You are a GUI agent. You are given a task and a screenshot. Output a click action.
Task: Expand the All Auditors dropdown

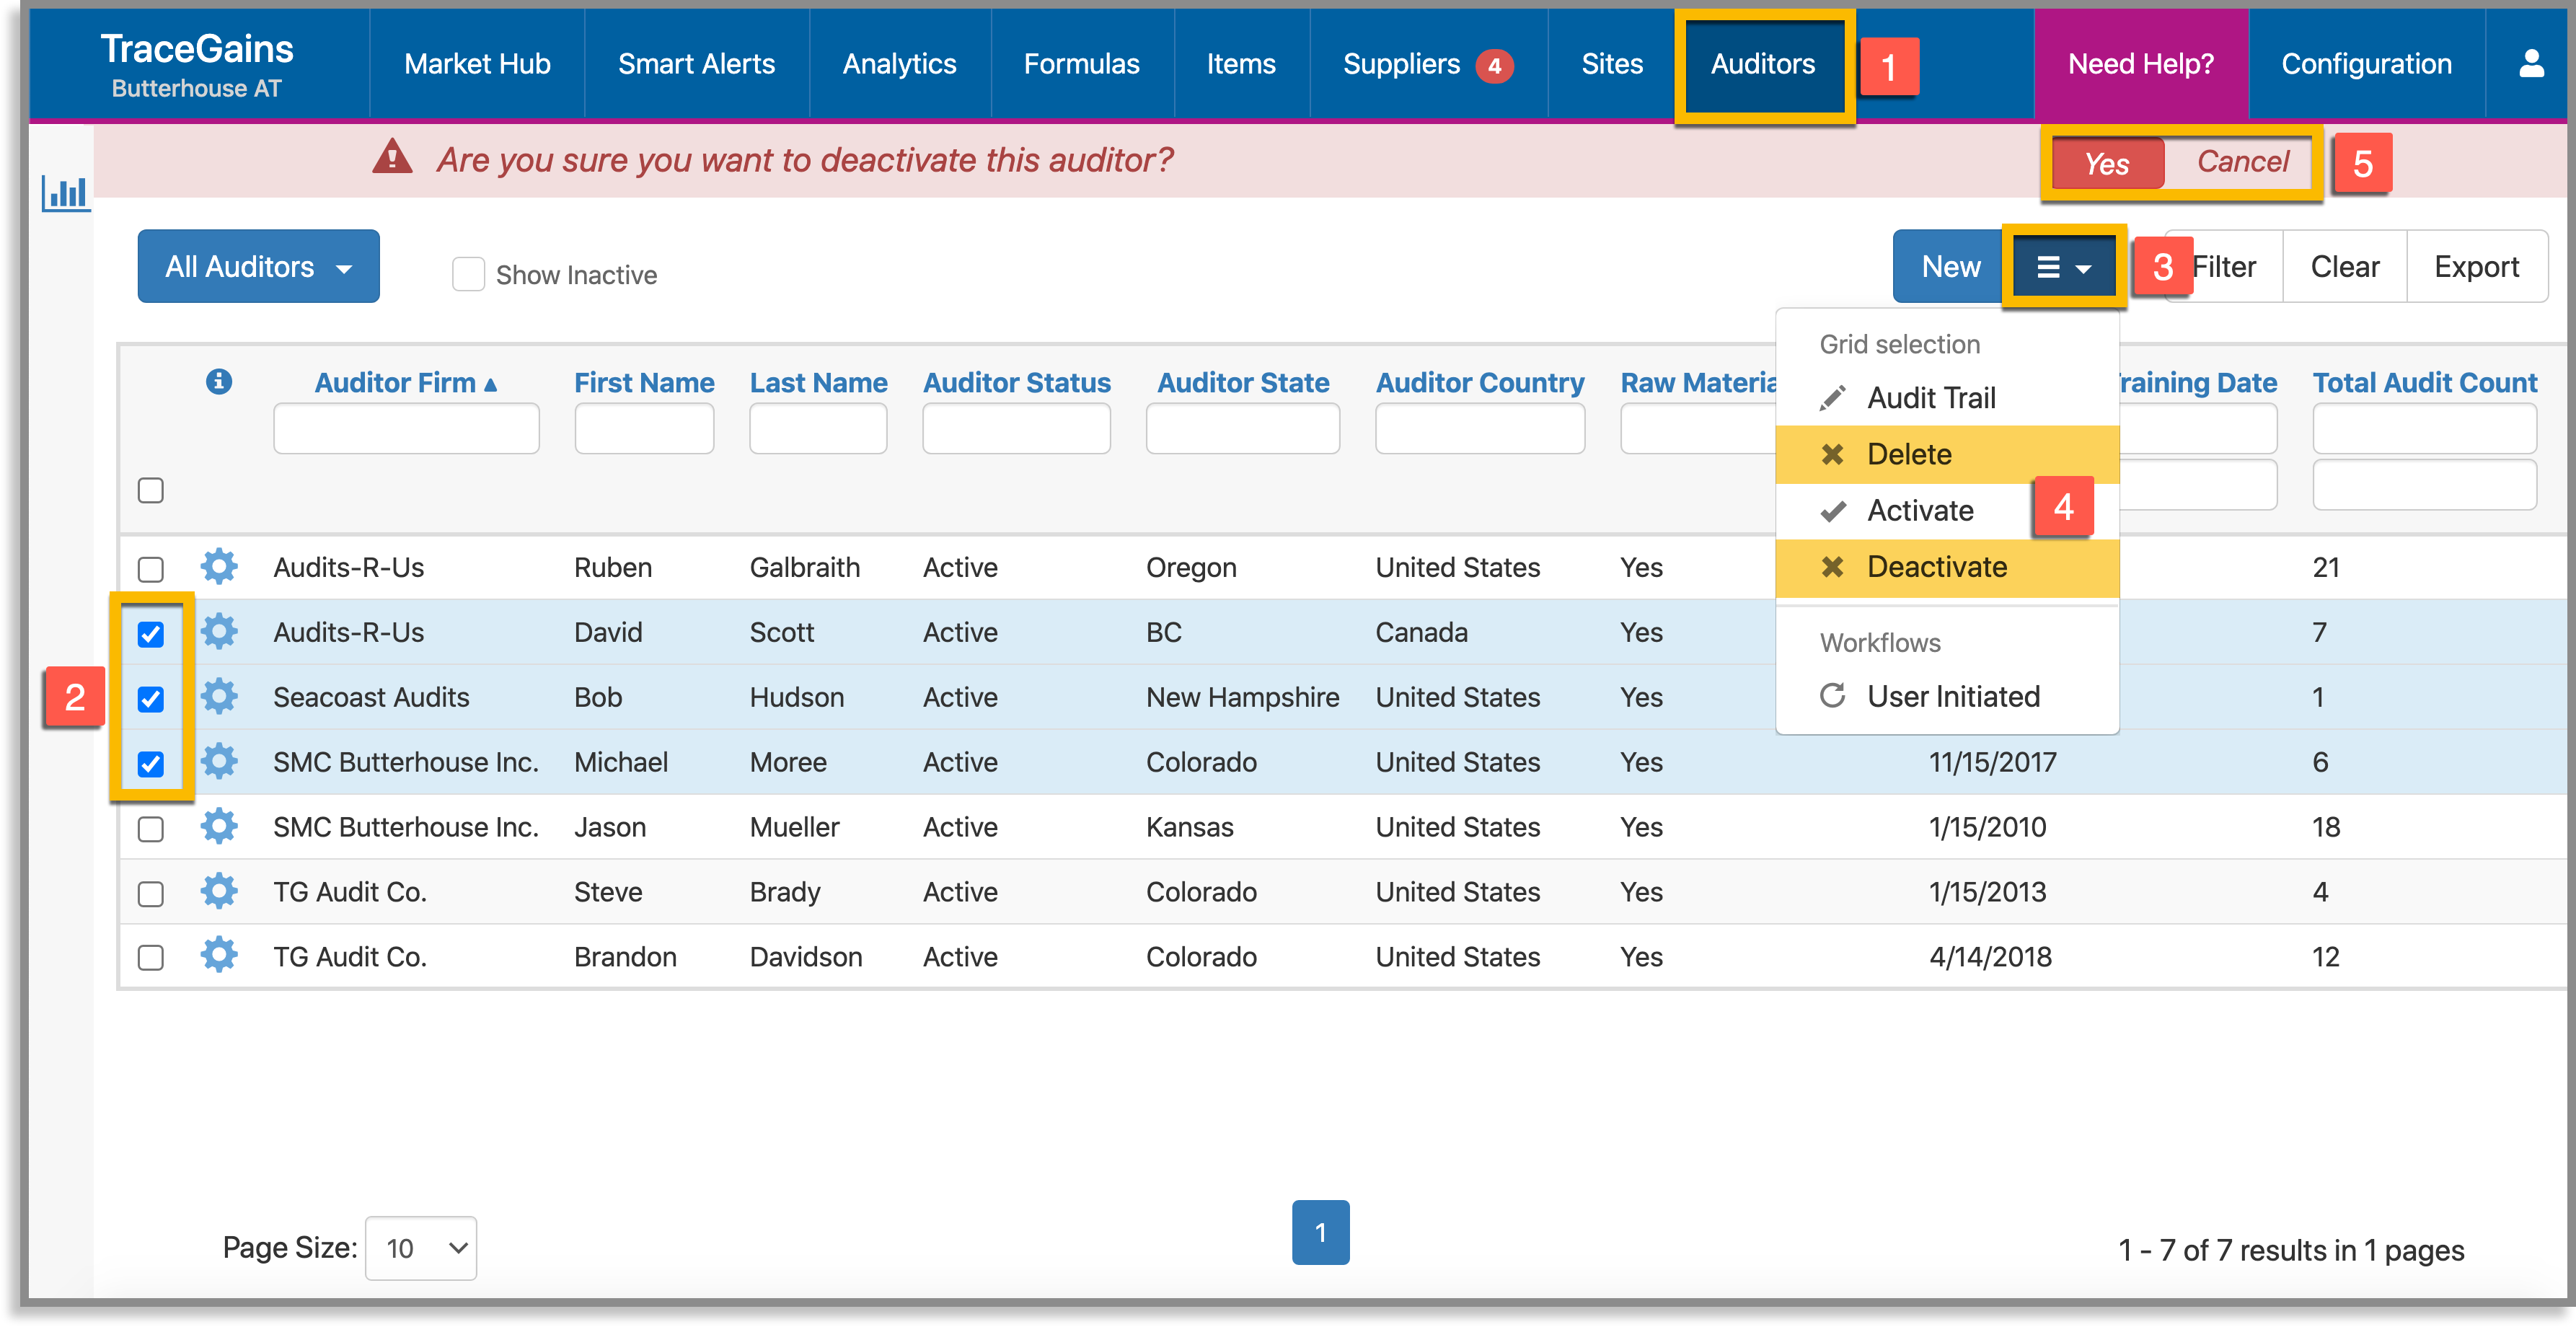coord(258,266)
